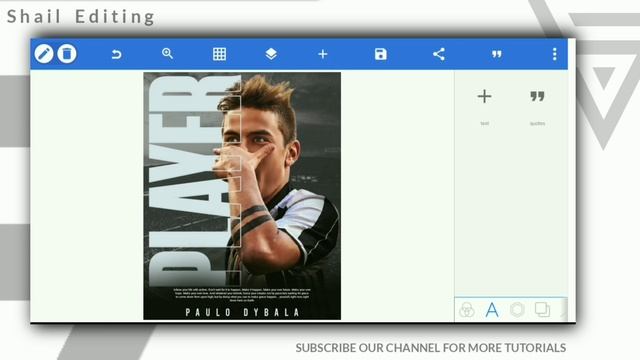Open the zoom magnifier tool
The height and width of the screenshot is (360, 640).
tap(167, 54)
